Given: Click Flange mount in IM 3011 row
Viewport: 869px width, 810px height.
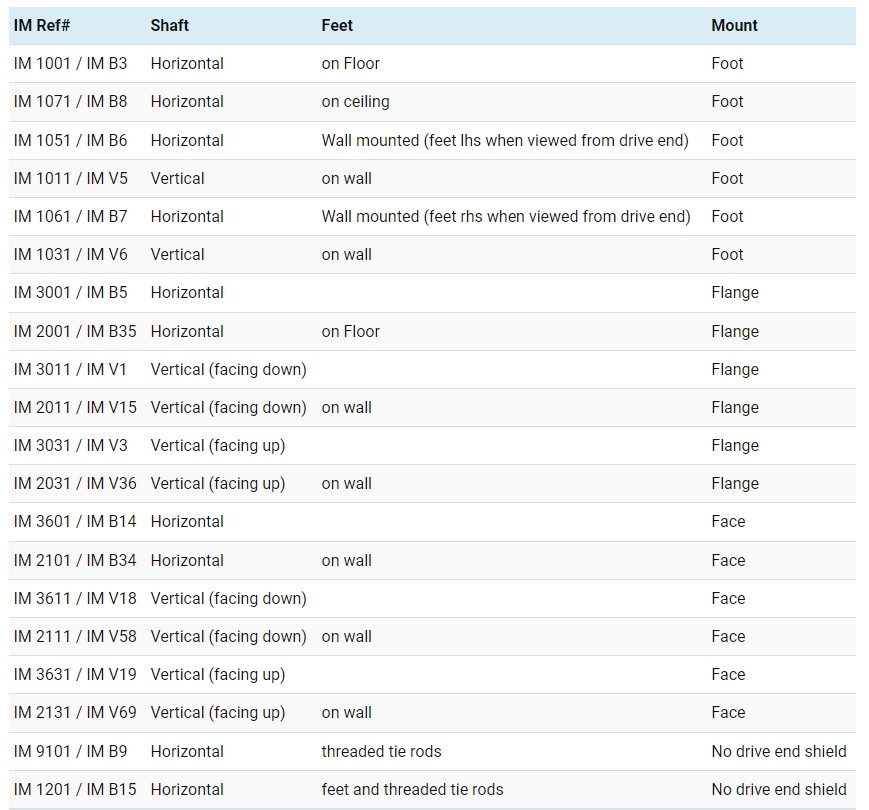Looking at the screenshot, I should (x=735, y=369).
